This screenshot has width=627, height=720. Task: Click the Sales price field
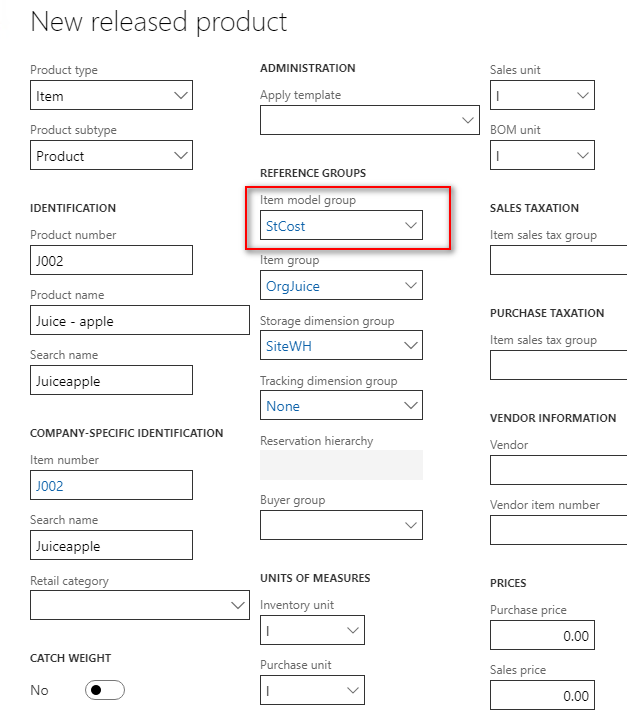541,695
